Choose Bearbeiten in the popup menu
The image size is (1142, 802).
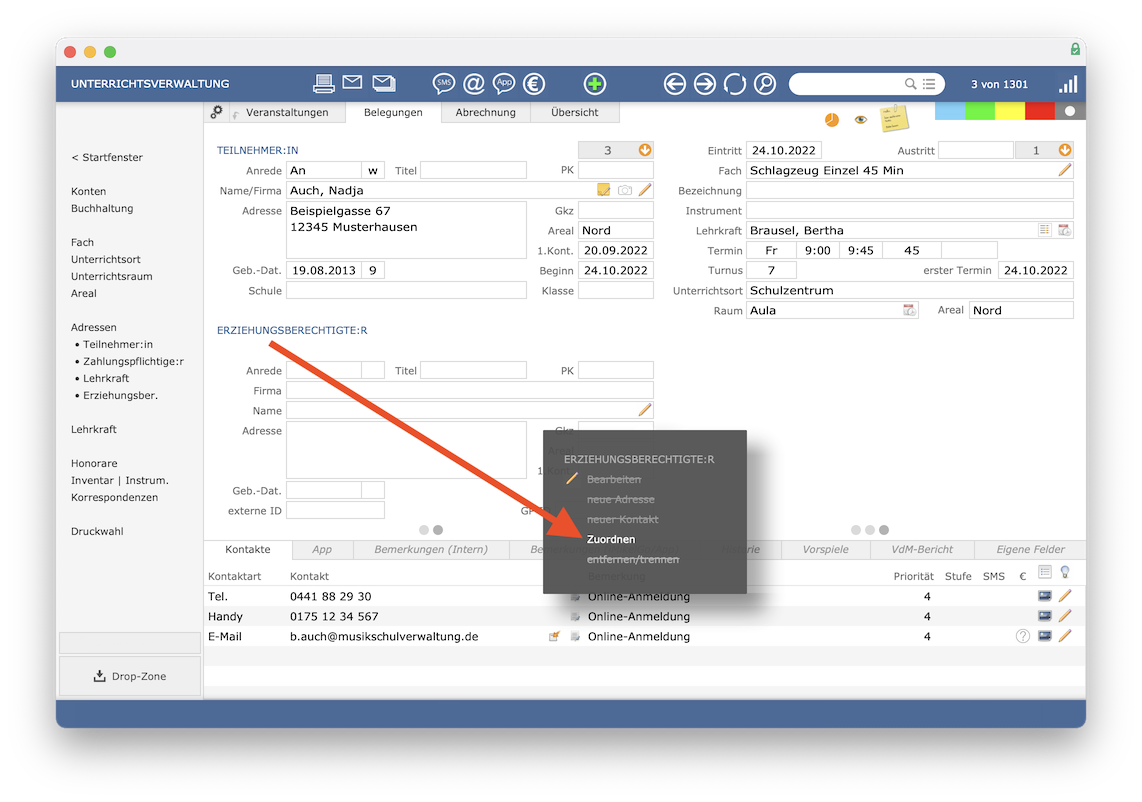tap(614, 479)
